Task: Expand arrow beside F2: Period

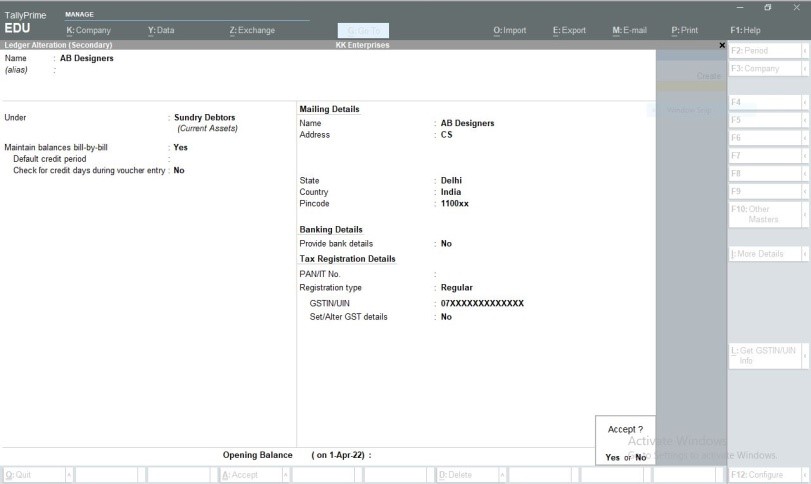Action: click(805, 51)
